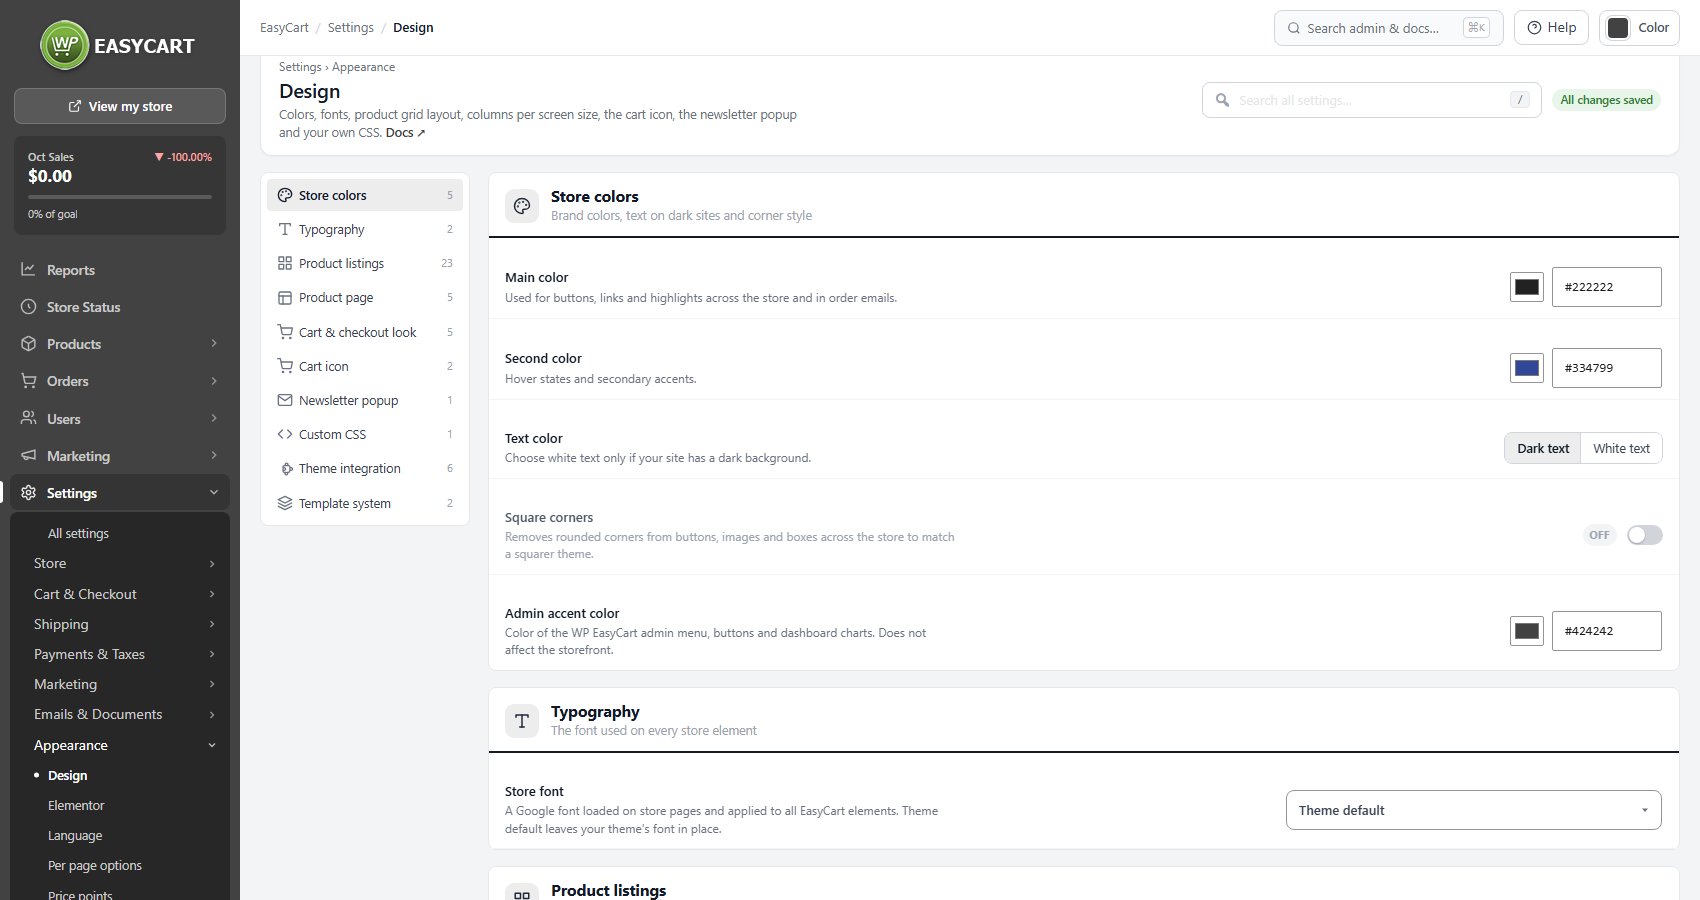Viewport: 1700px width, 900px height.
Task: Open the Admin accent color swatch picker
Action: click(x=1527, y=631)
